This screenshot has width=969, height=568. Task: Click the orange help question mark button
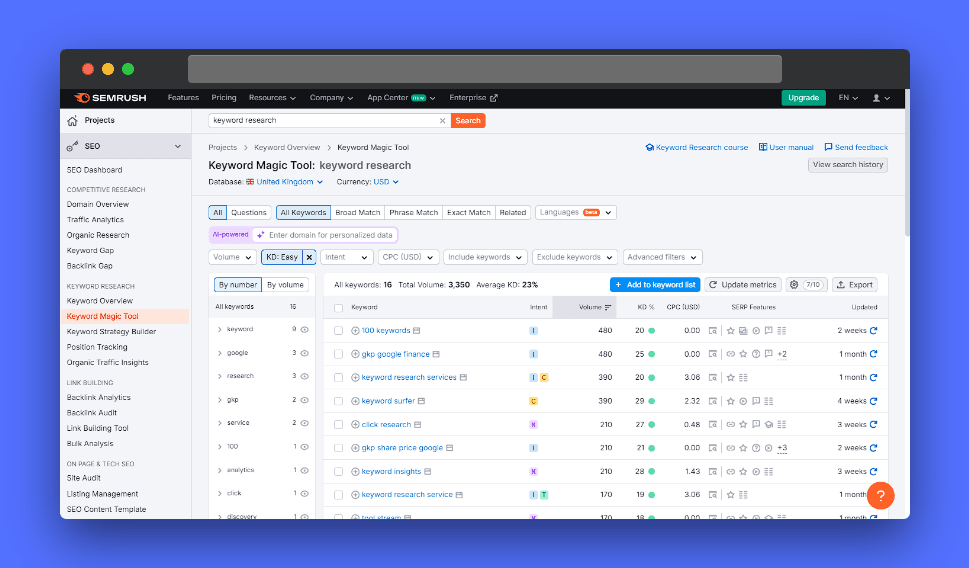coord(881,496)
